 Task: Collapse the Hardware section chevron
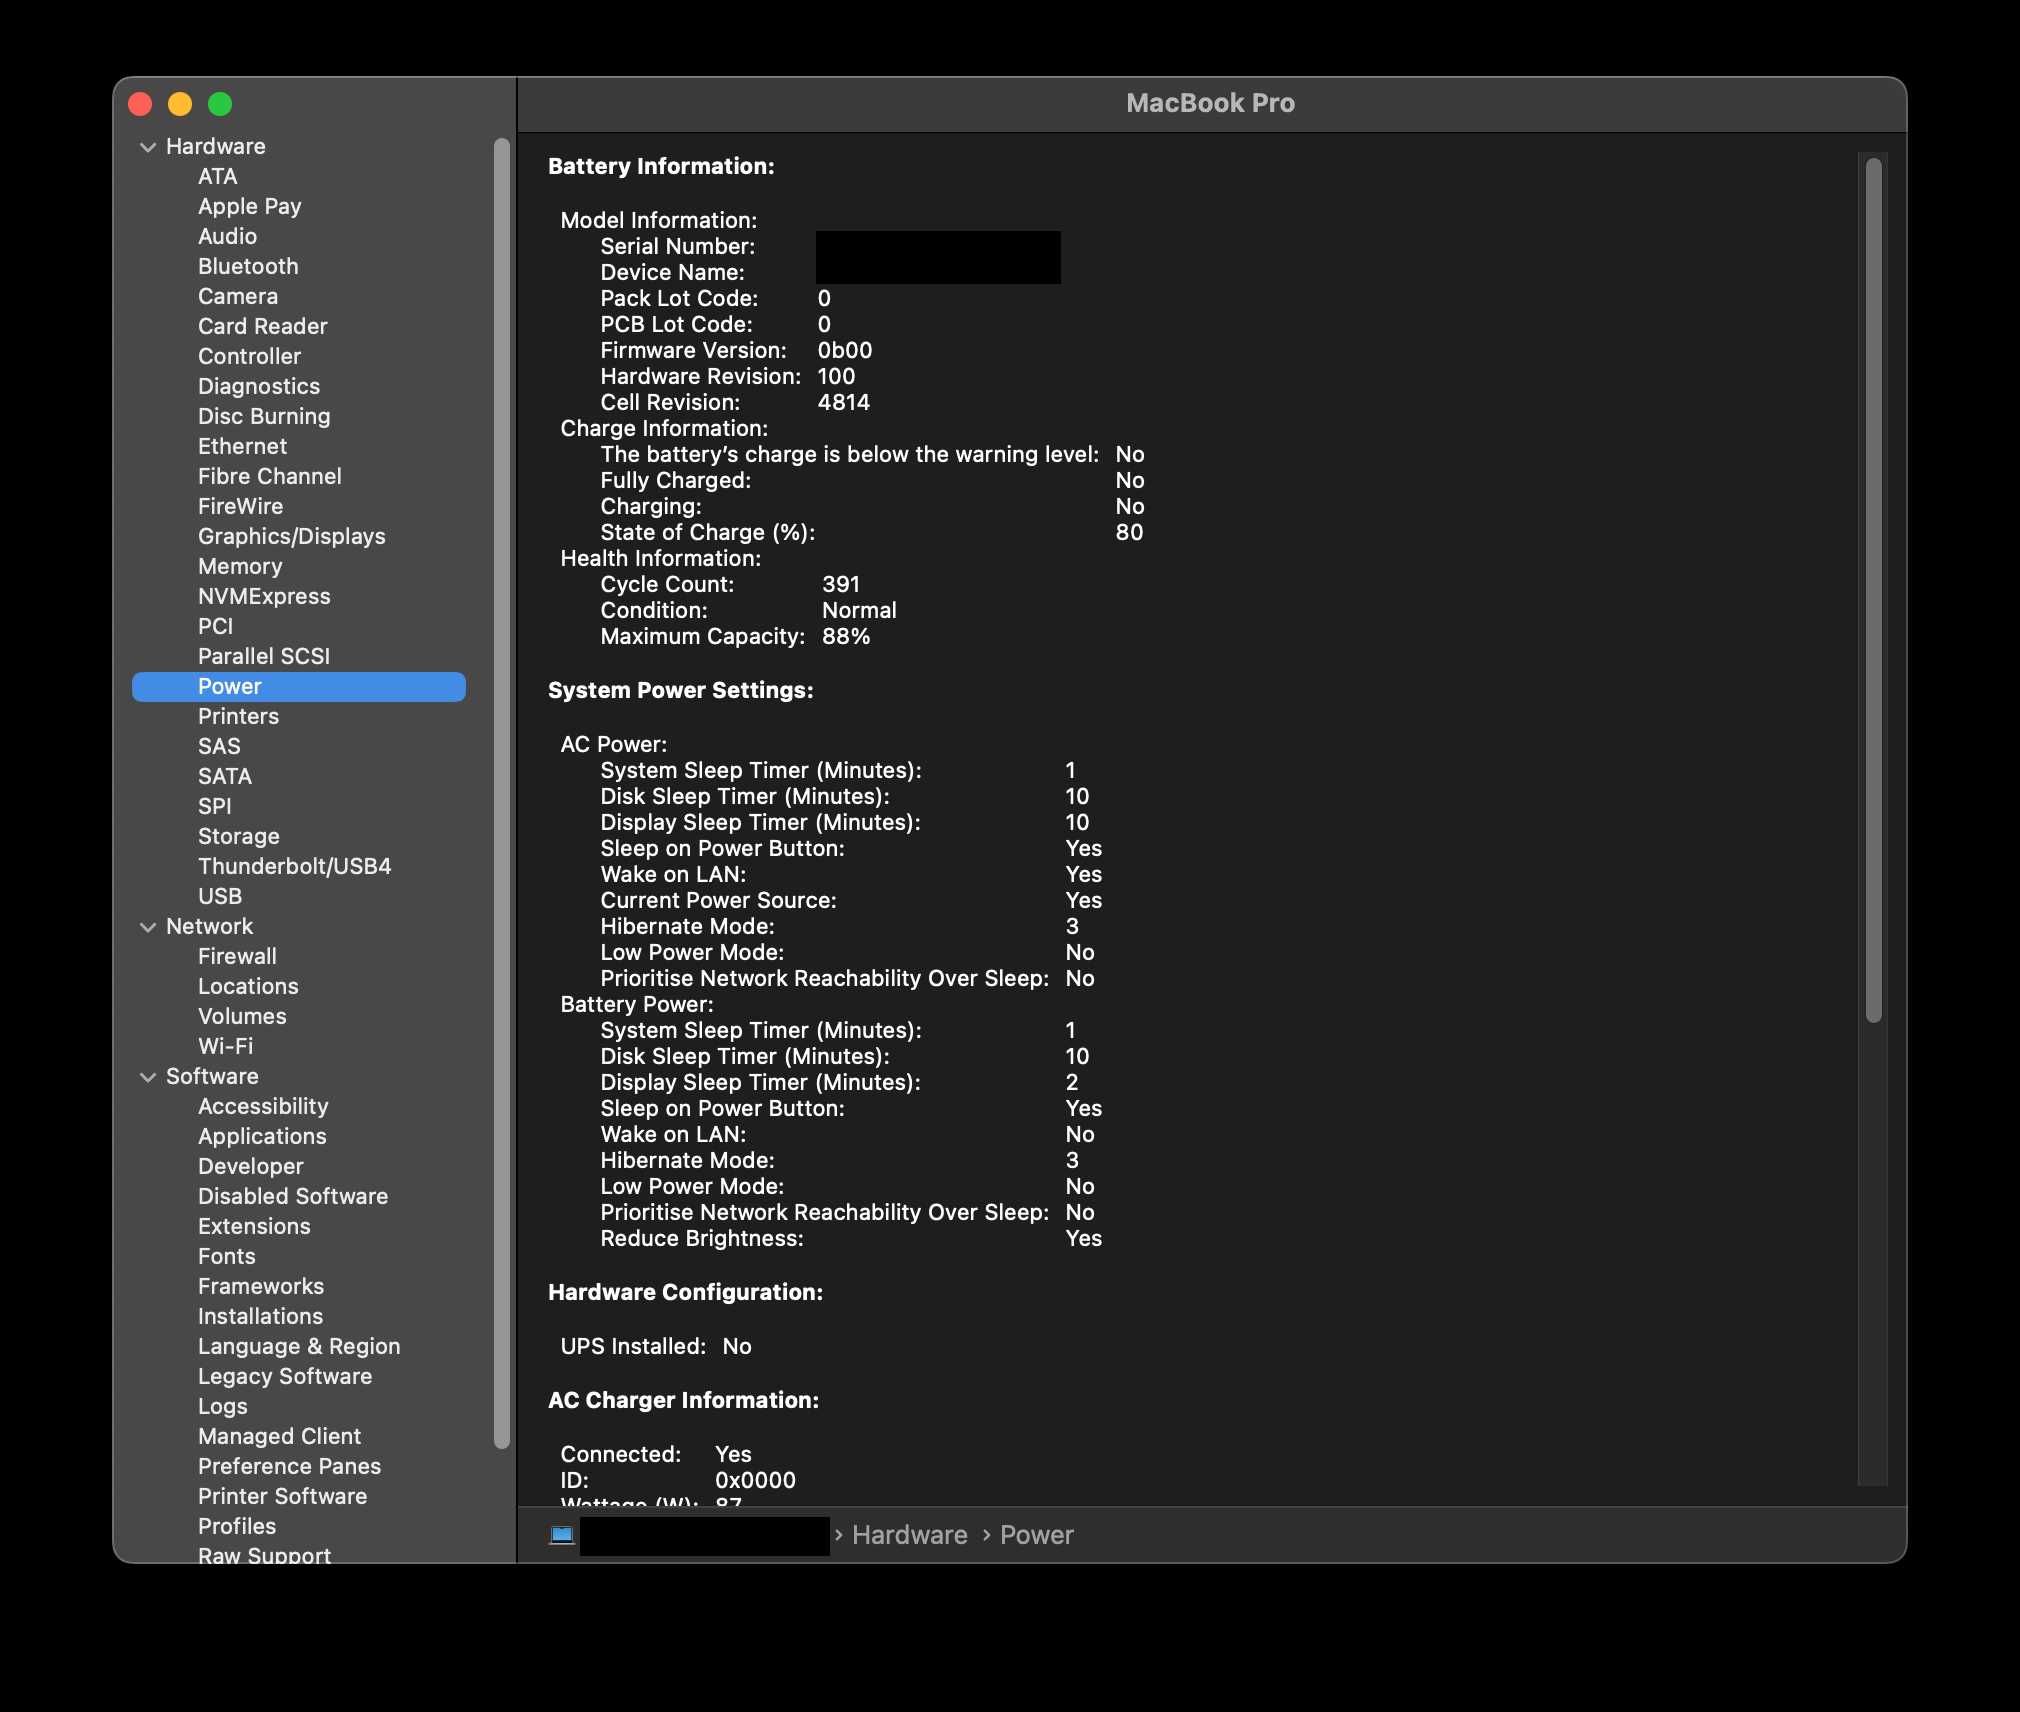tap(148, 147)
